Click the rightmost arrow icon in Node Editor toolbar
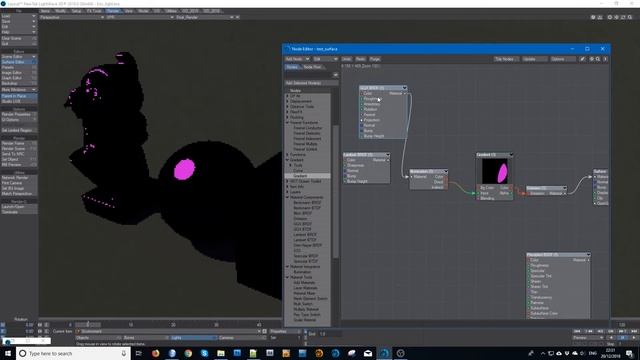Image resolution: width=640 pixels, height=360 pixels. (x=605, y=59)
